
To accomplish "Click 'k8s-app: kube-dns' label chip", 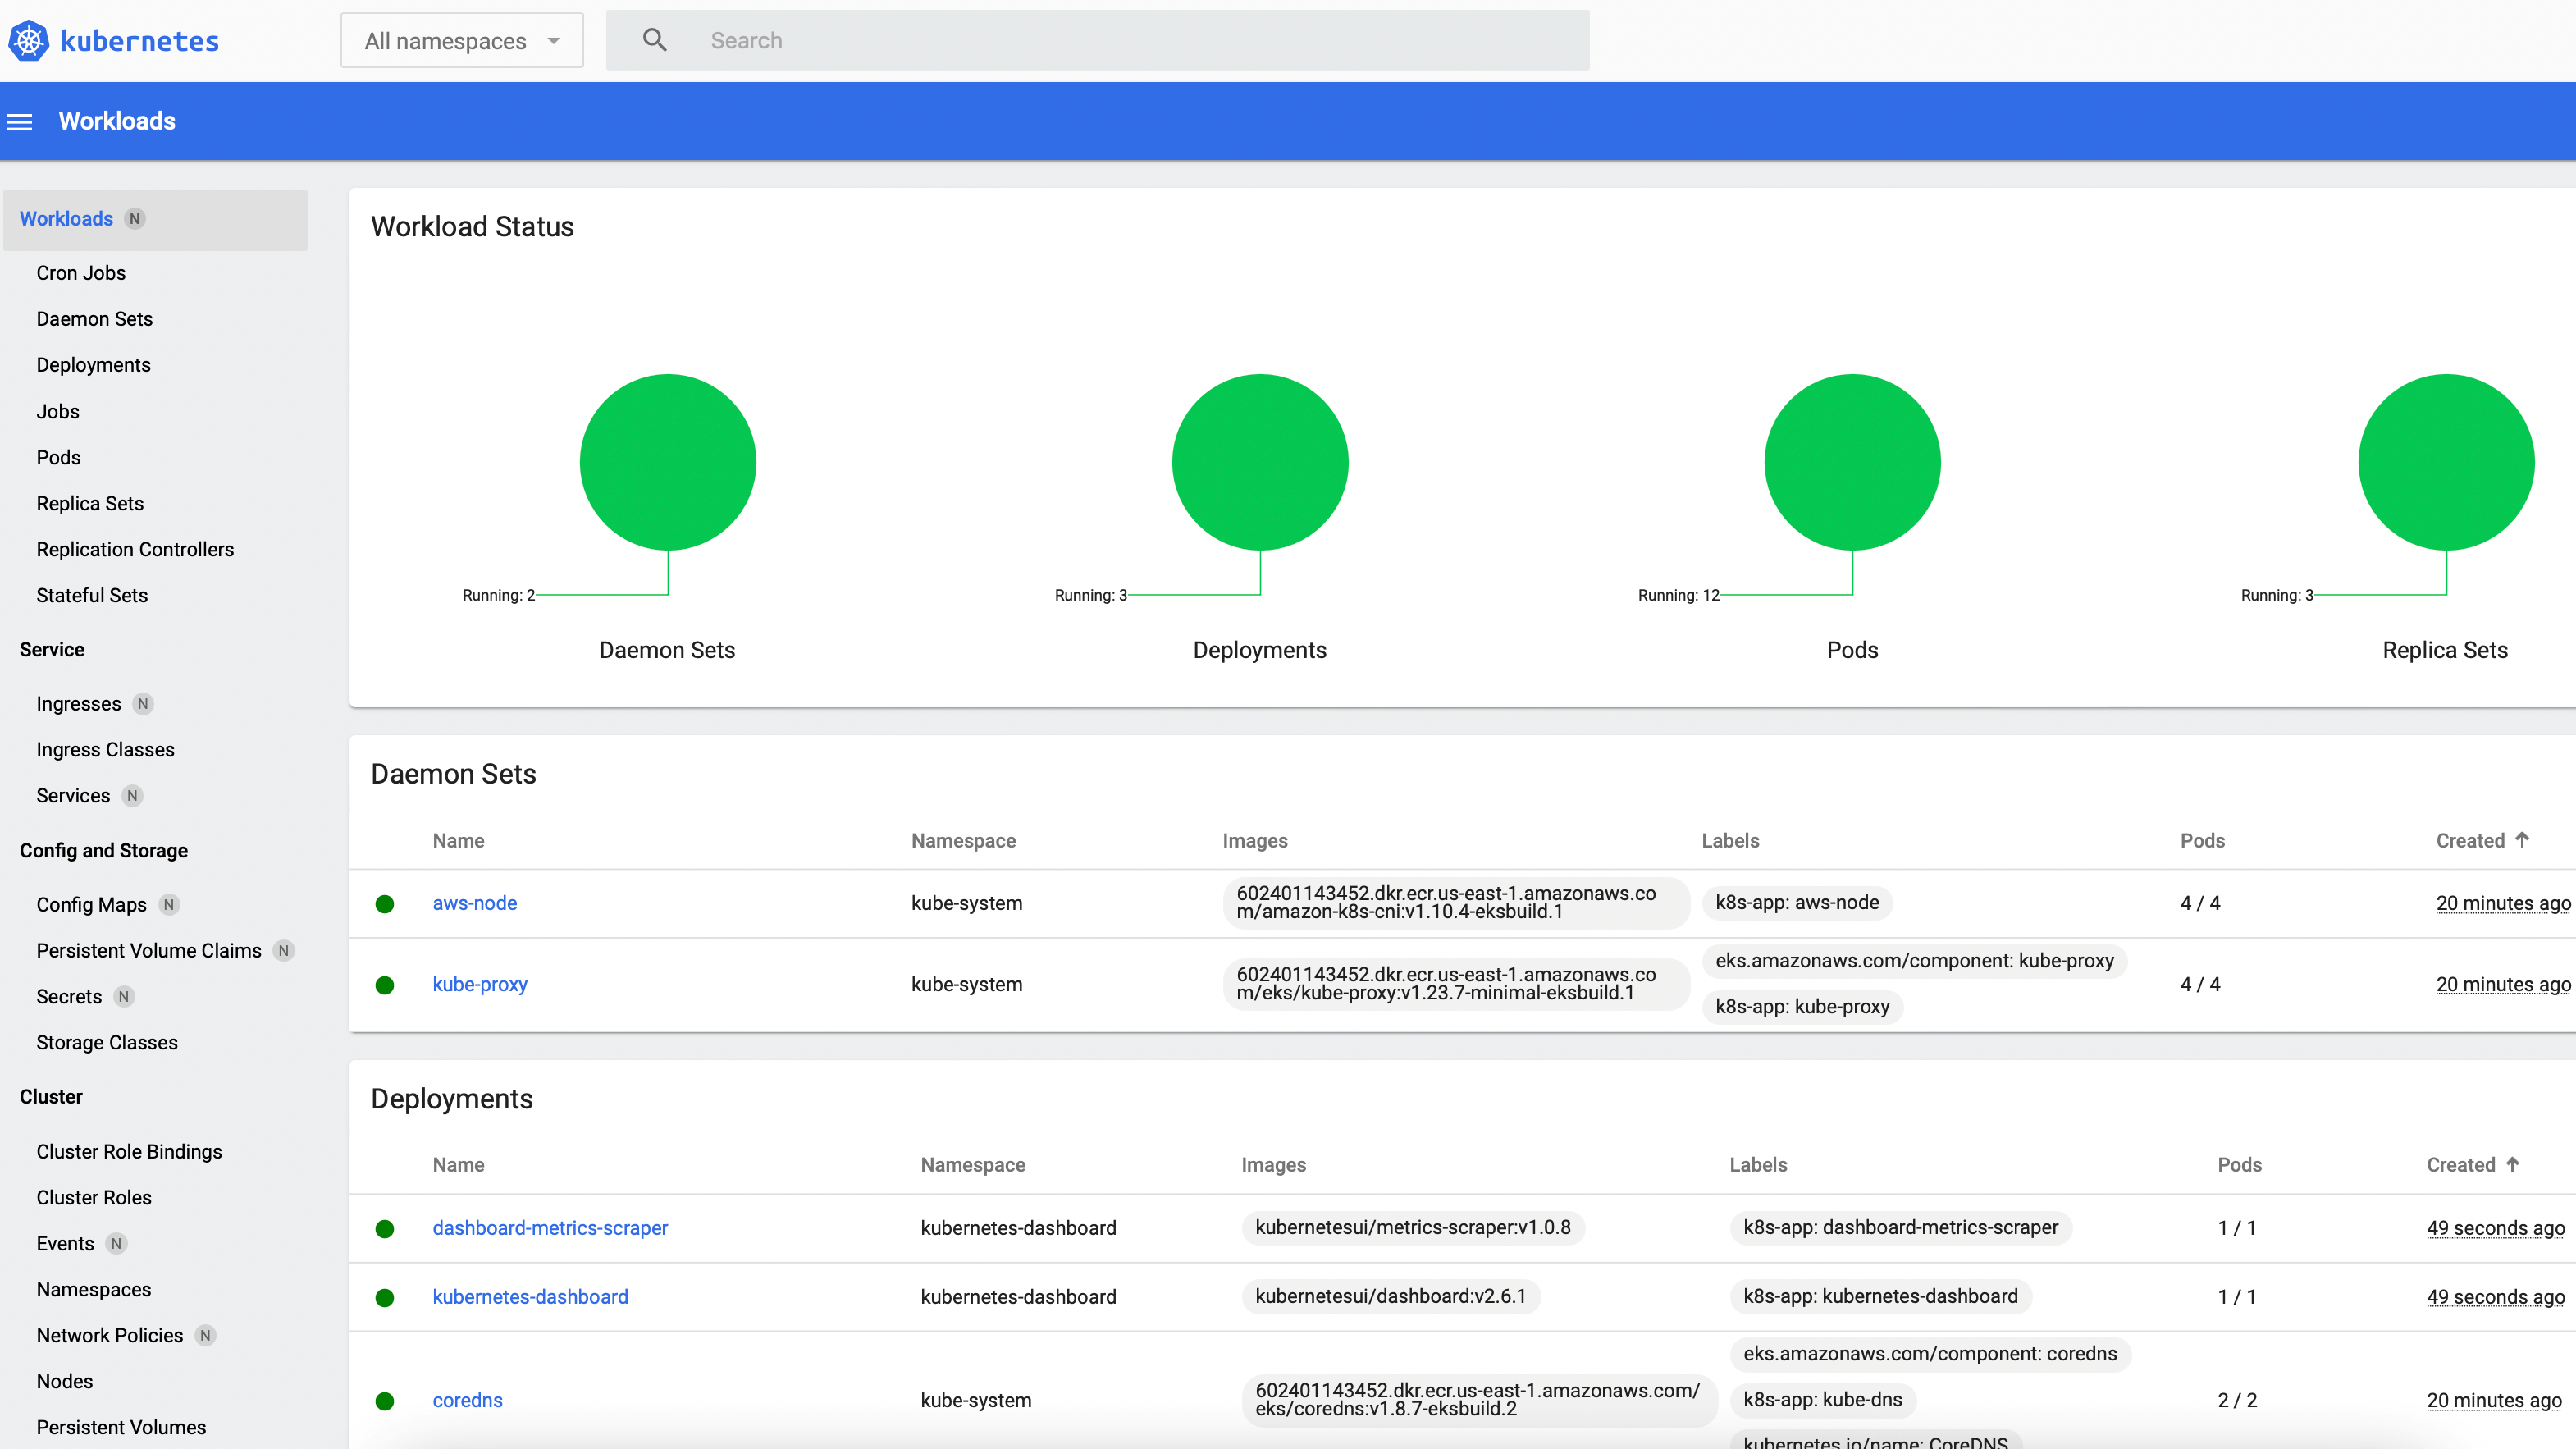I will tap(1823, 1400).
